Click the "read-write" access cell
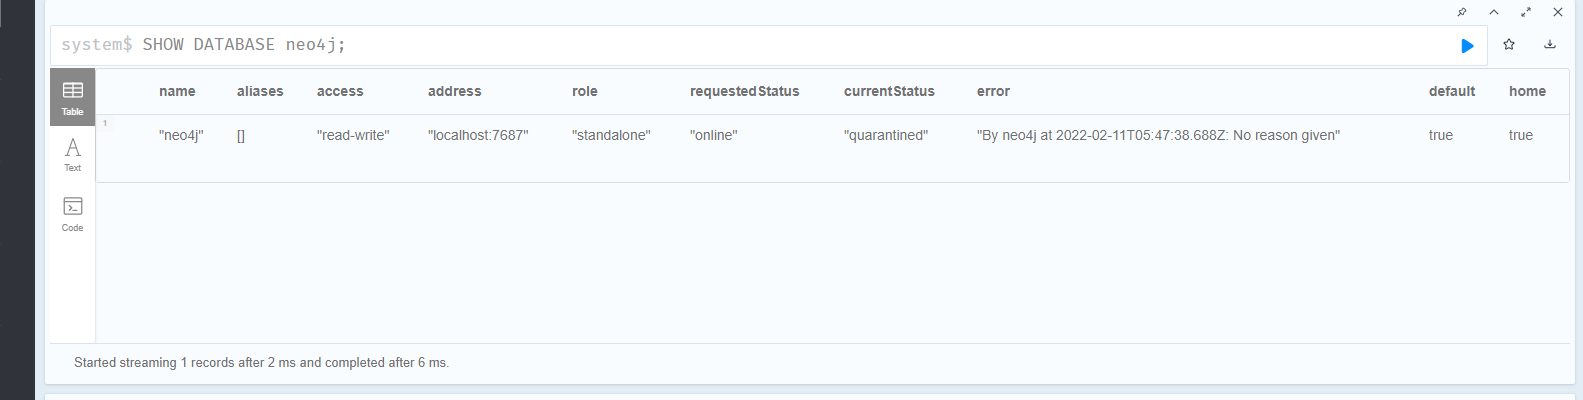The height and width of the screenshot is (400, 1583). pos(353,135)
